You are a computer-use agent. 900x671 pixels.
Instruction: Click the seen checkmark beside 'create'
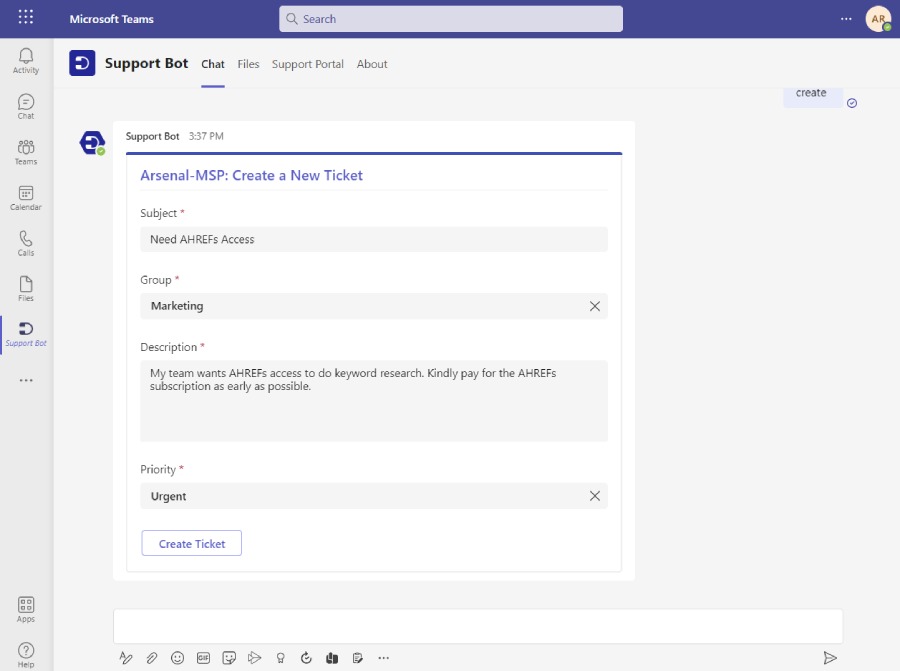(852, 103)
